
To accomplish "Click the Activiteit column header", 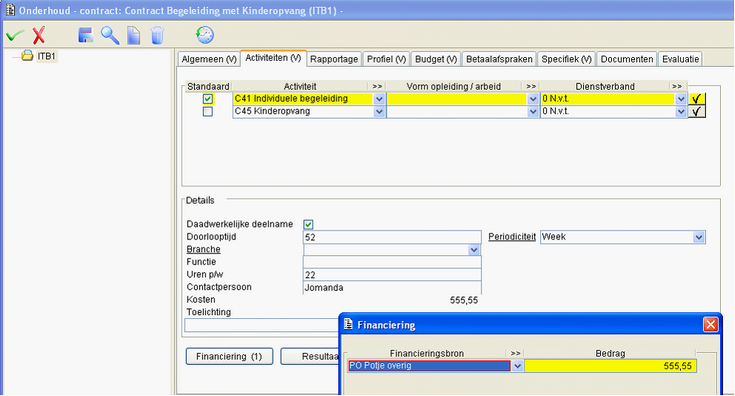I will pos(300,86).
